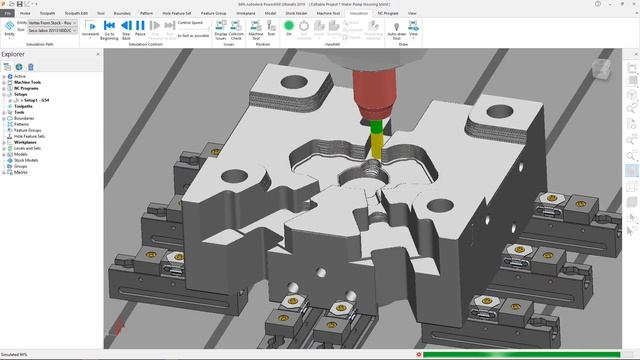
Task: Expand the Tools tree node
Action: click(x=4, y=112)
